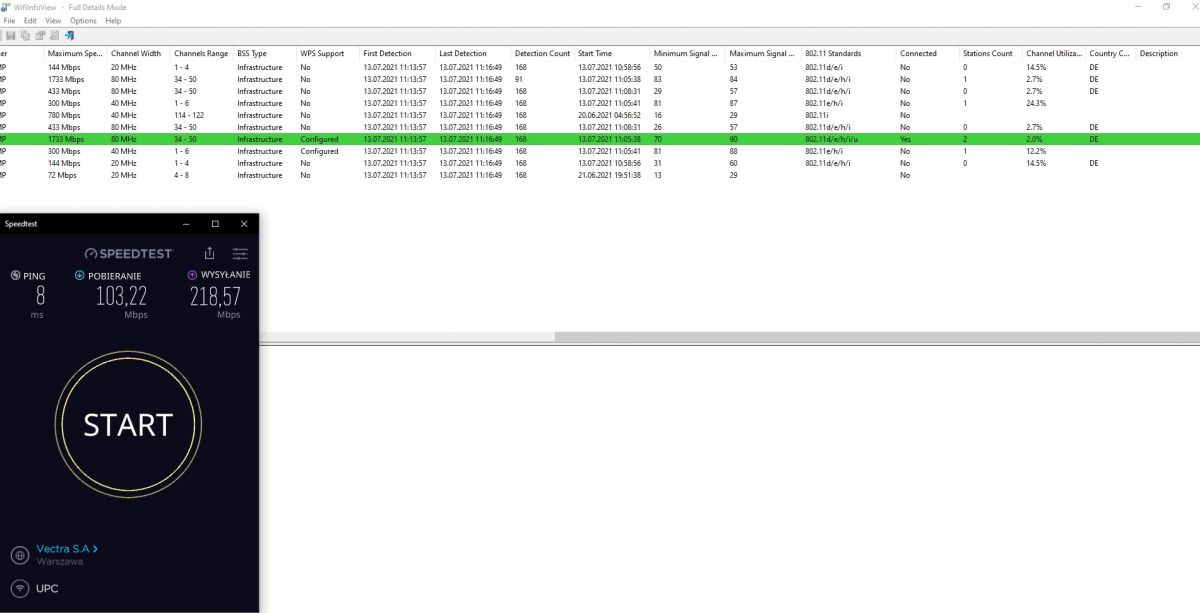Image resolution: width=1200 pixels, height=613 pixels.
Task: Click the share results icon in Speedtest
Action: click(209, 254)
